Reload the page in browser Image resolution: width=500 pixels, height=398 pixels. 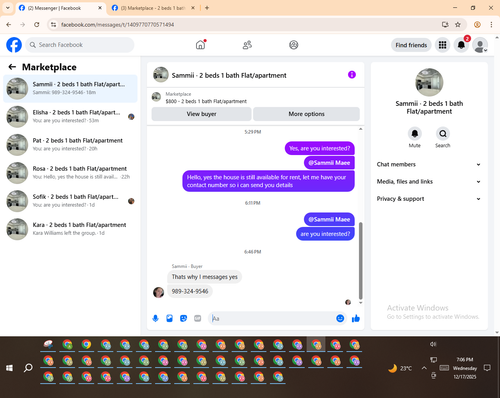37,25
